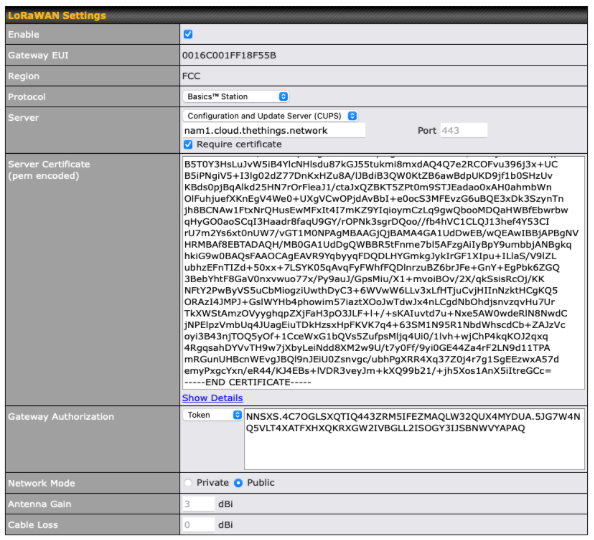Click the Region value FCC
The image size is (594, 540).
click(x=191, y=76)
